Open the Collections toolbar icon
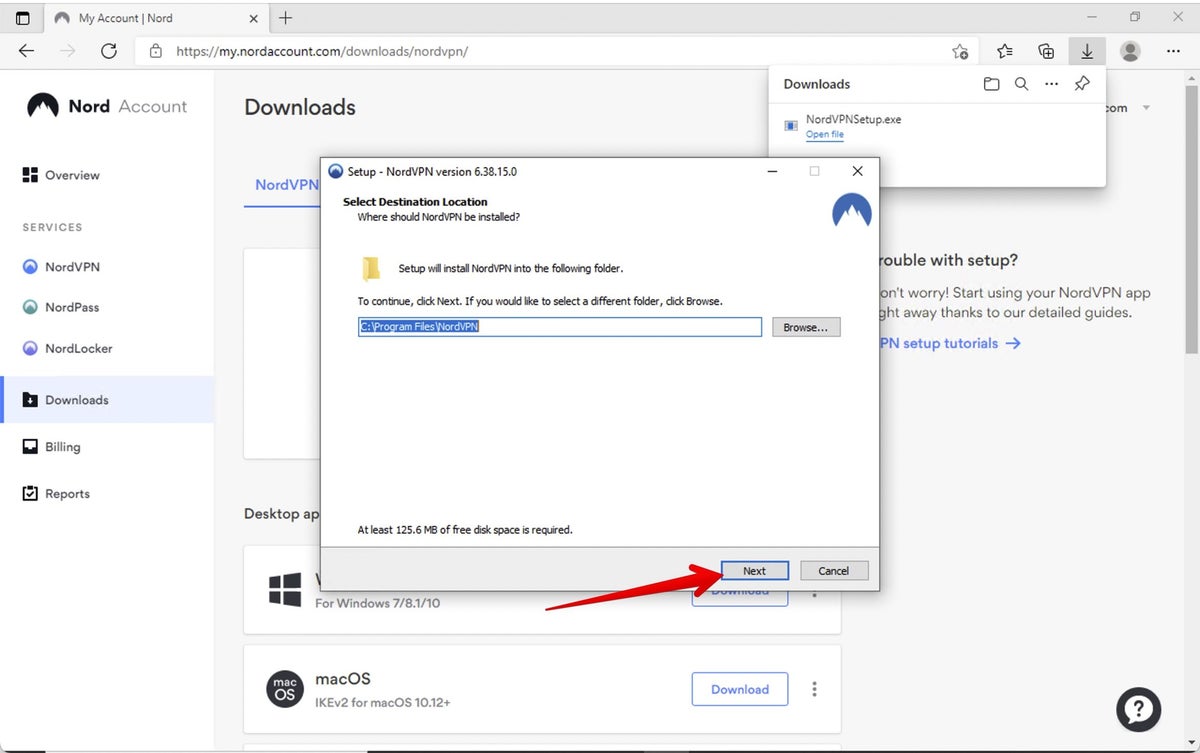 pos(1046,51)
